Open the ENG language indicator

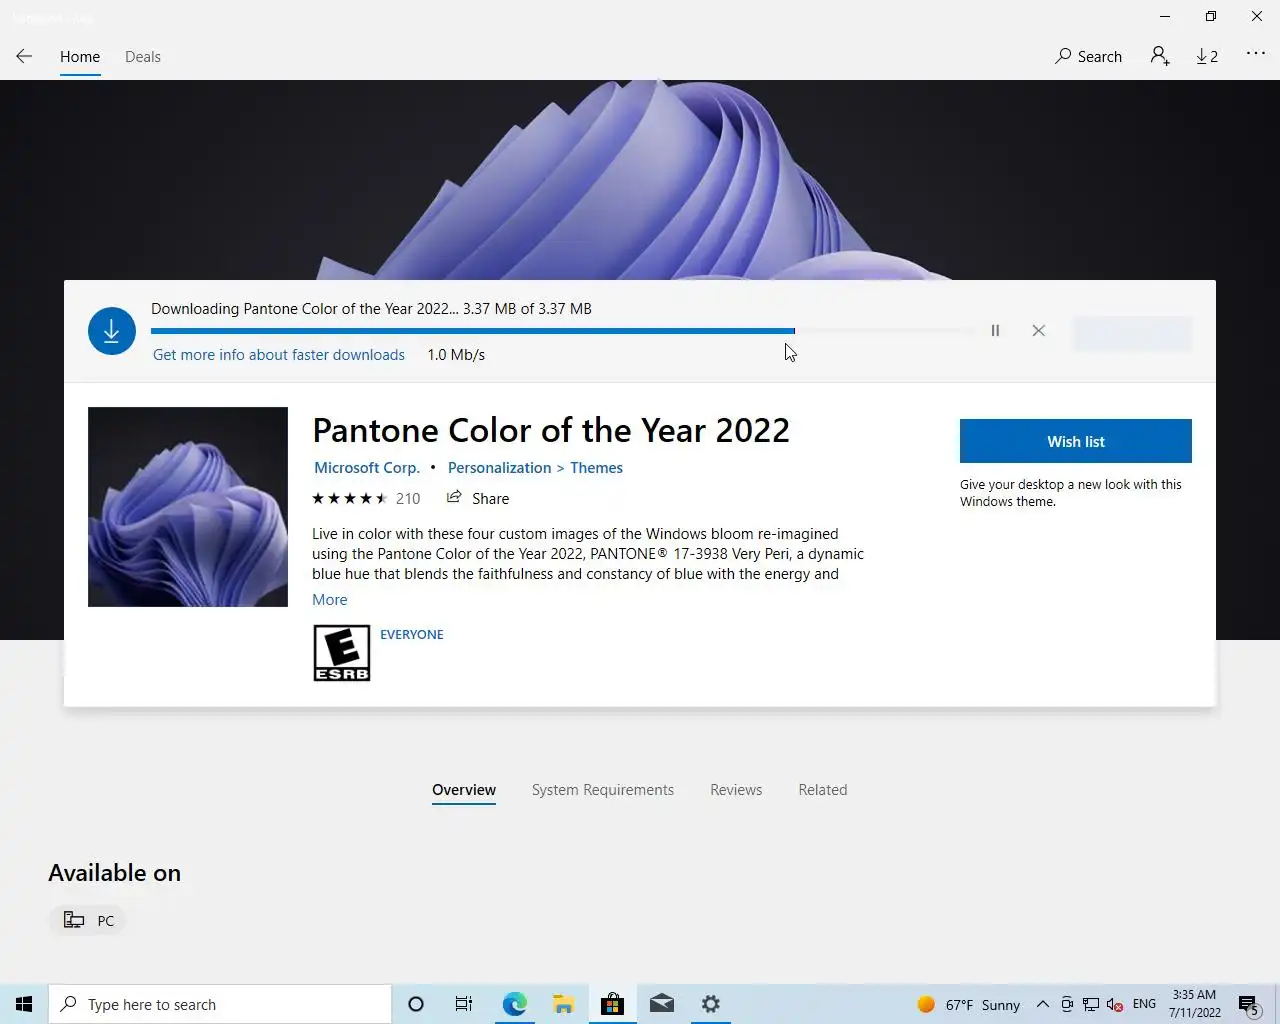click(1144, 1004)
